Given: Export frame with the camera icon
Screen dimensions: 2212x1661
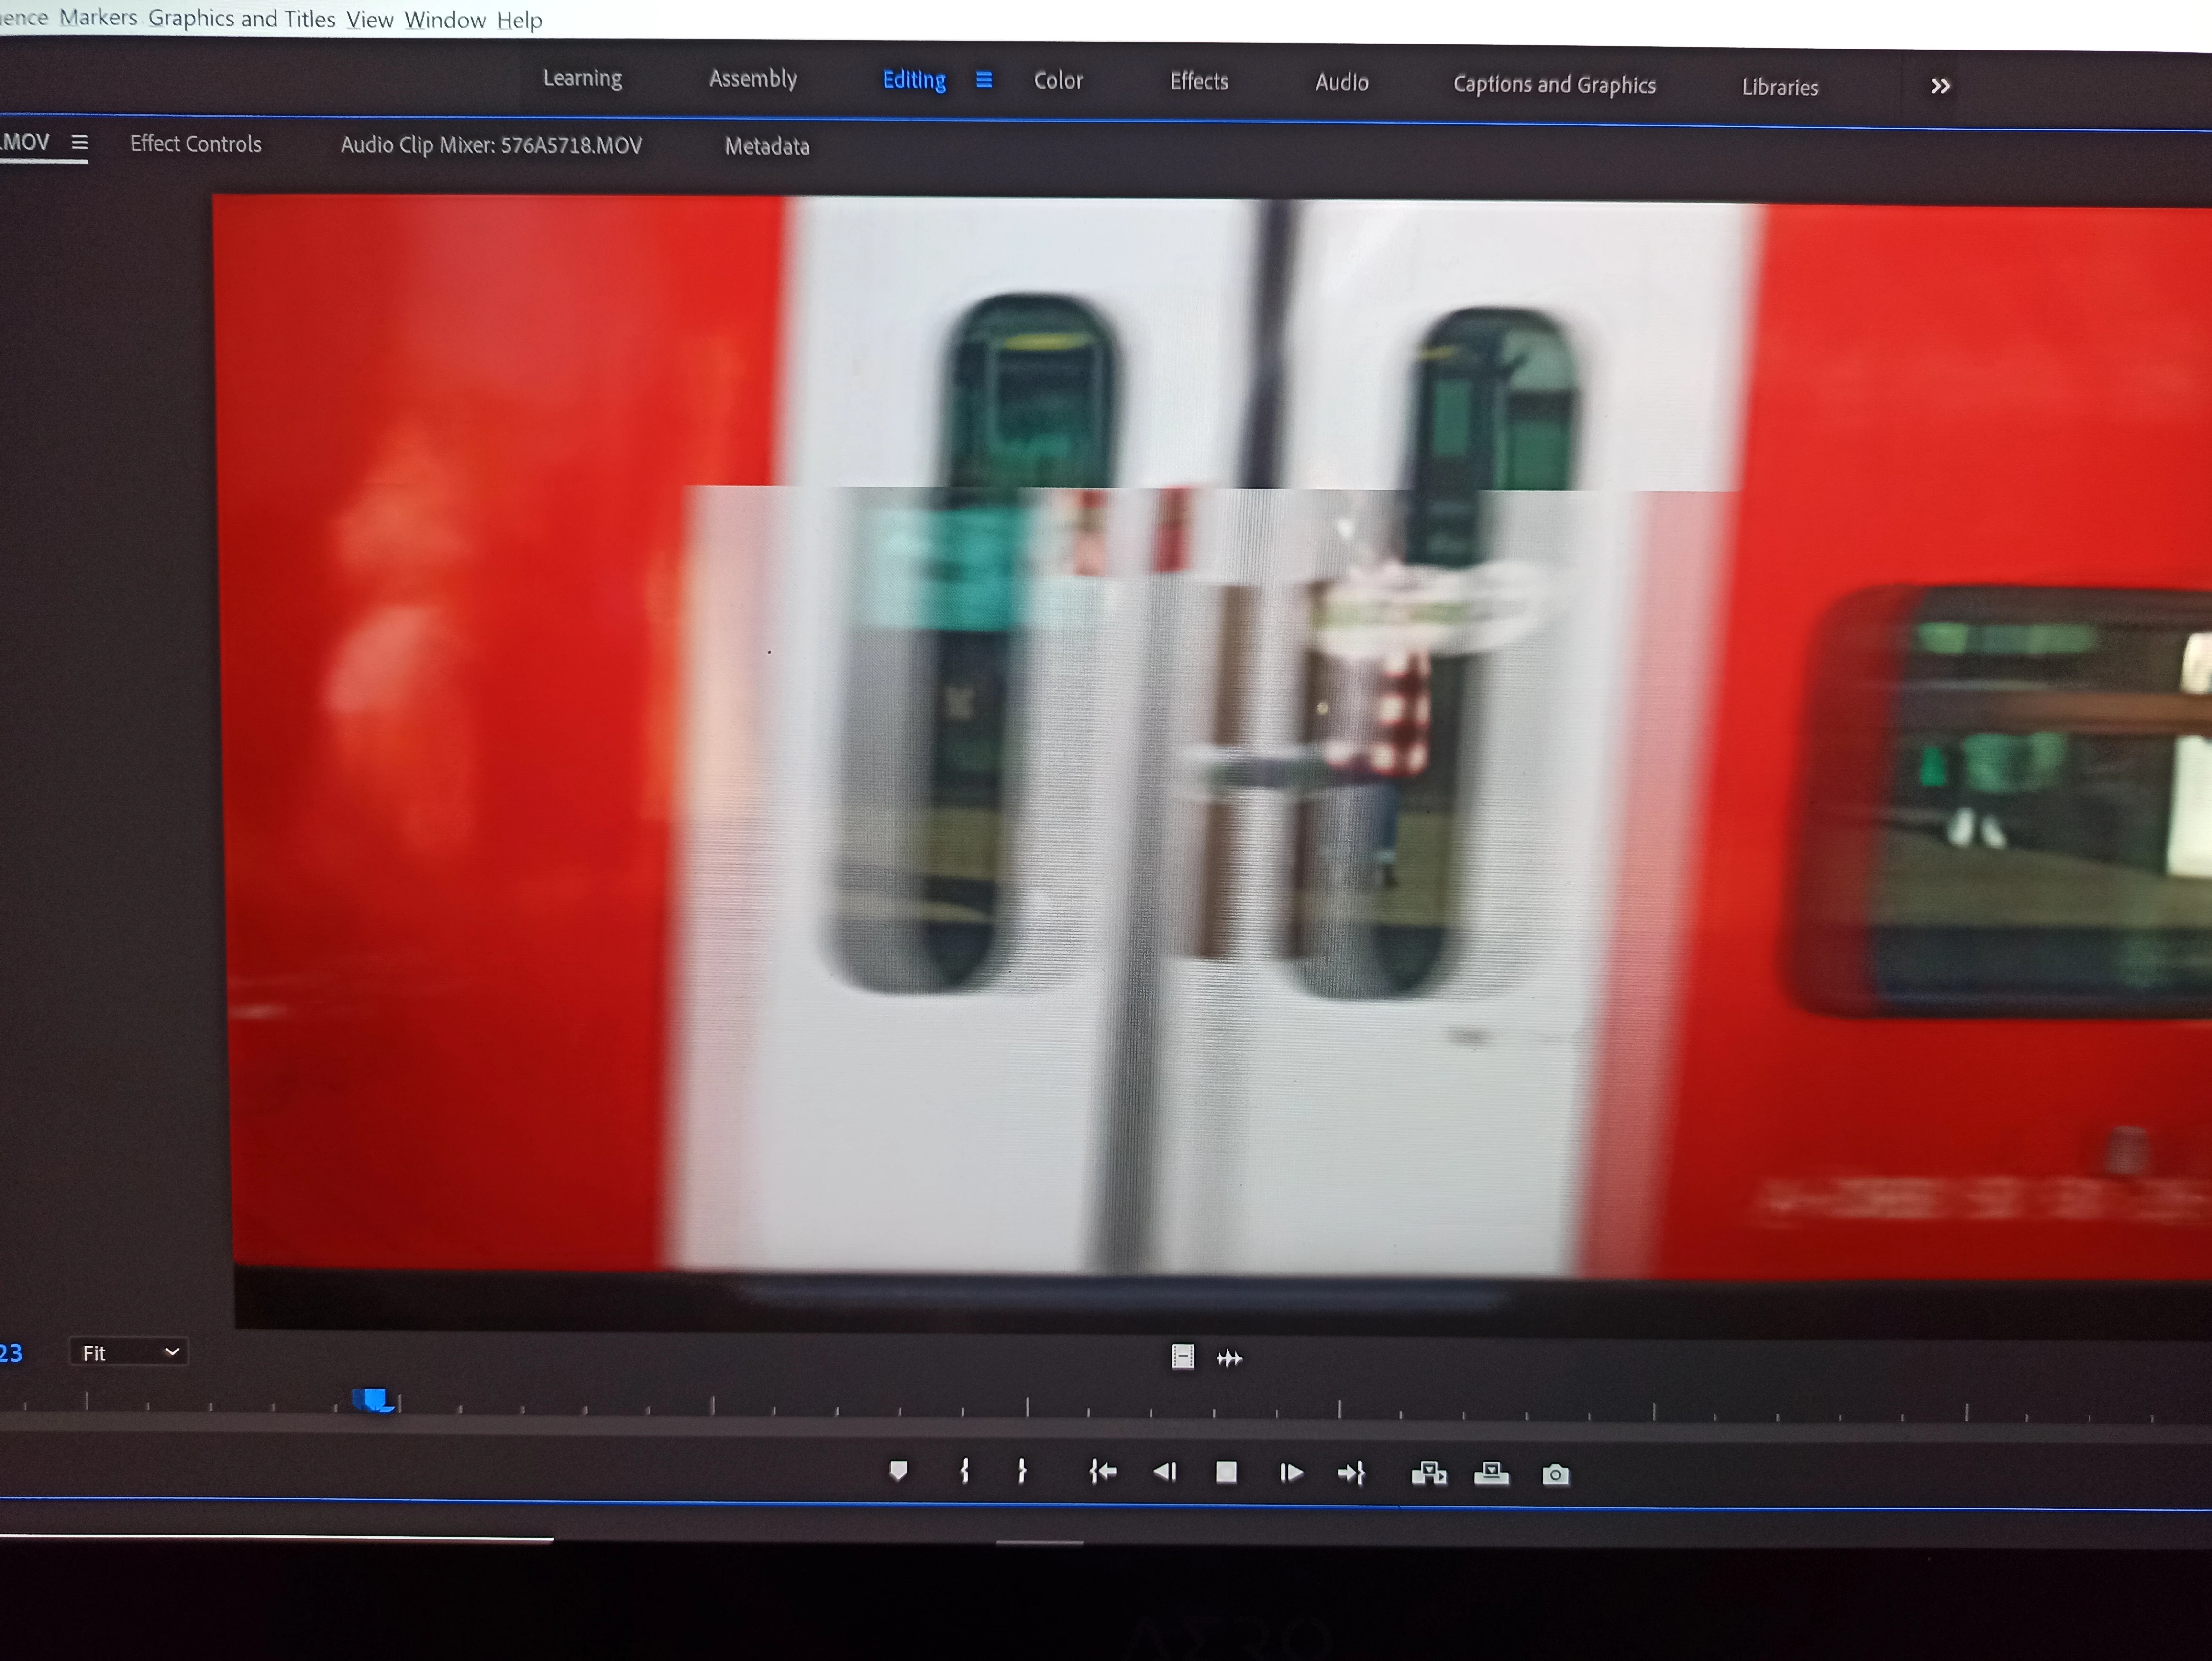Looking at the screenshot, I should tap(1555, 1474).
